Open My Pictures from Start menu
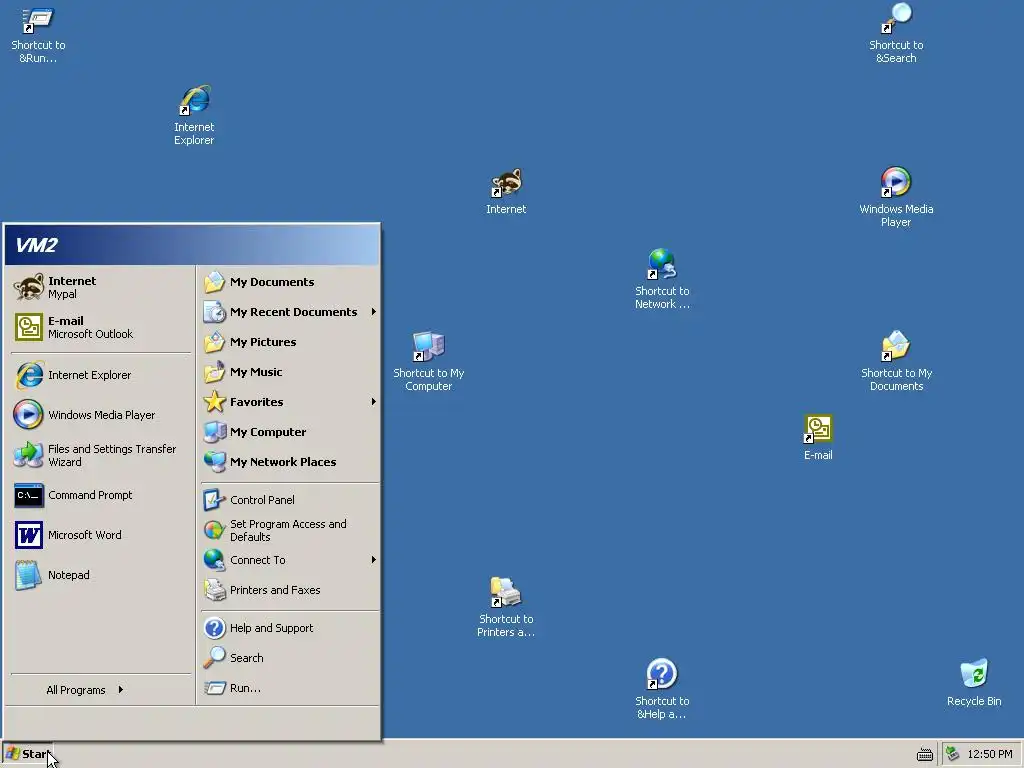Viewport: 1024px width, 768px height. coord(290,342)
